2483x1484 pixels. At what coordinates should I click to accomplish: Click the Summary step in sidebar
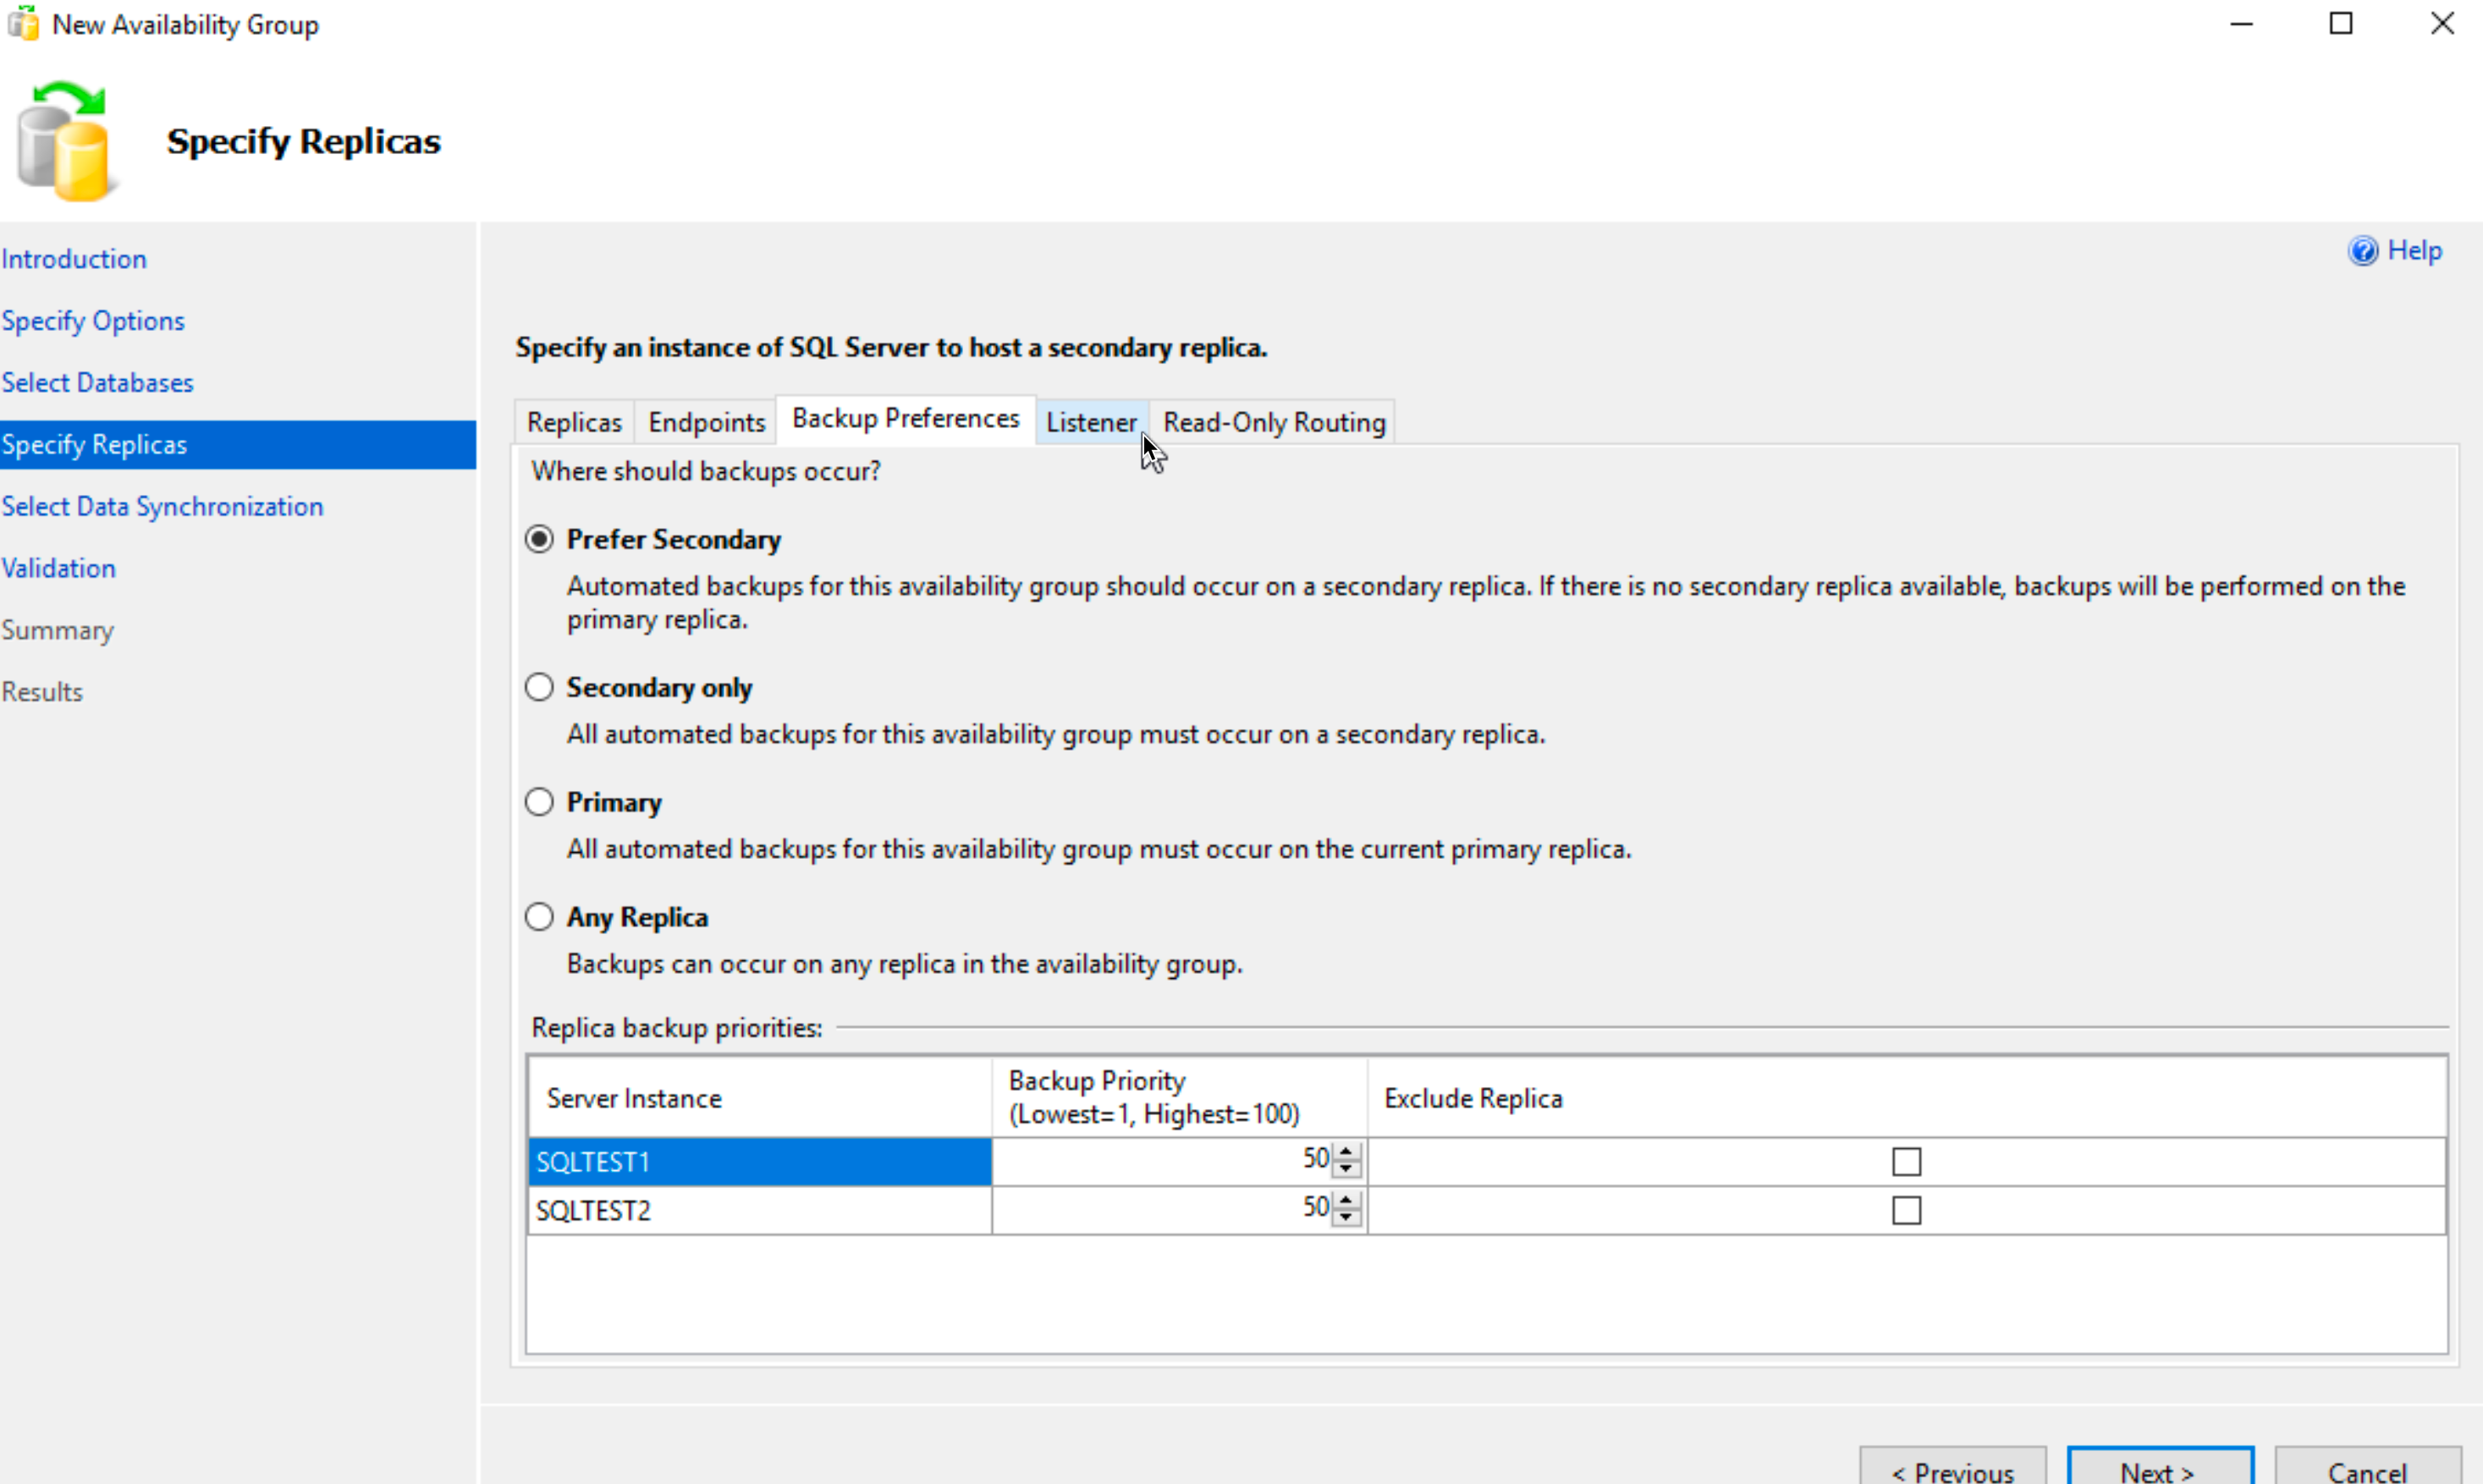tap(57, 631)
